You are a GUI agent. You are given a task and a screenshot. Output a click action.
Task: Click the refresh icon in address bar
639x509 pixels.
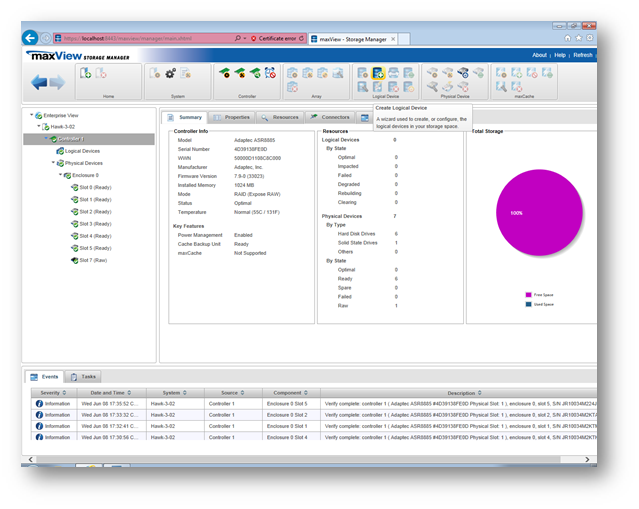[301, 38]
